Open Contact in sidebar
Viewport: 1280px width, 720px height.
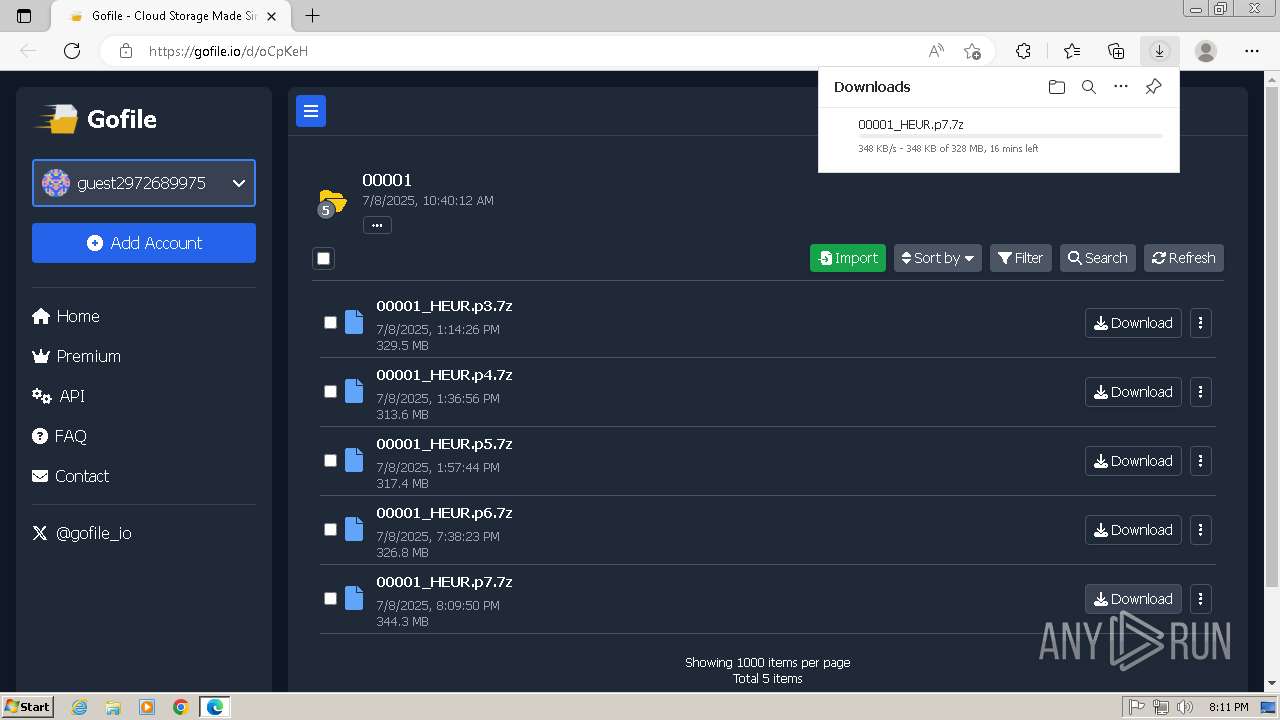tap(70, 476)
